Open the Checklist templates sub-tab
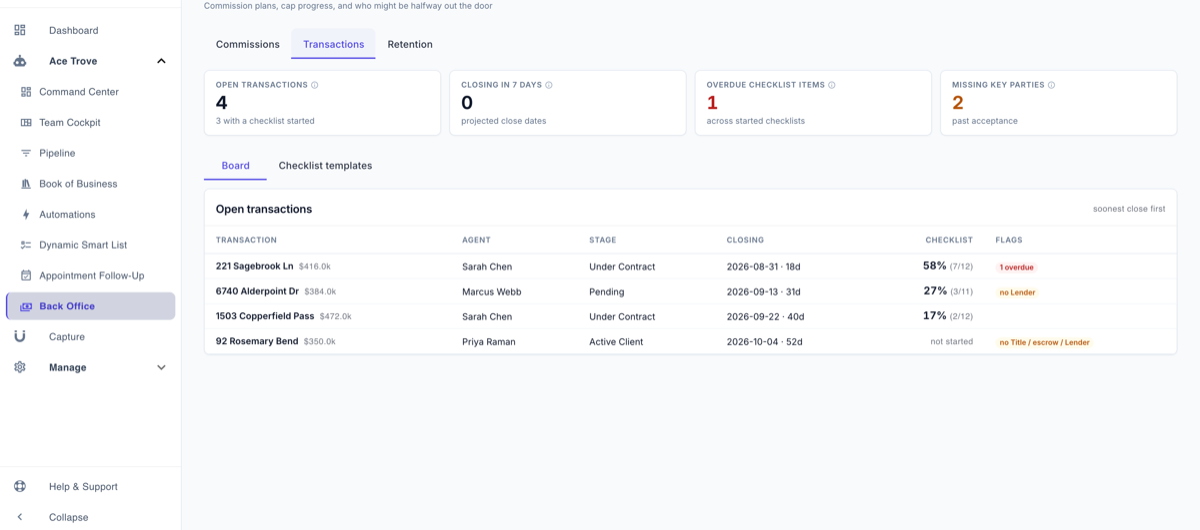Image resolution: width=1200 pixels, height=530 pixels. tap(325, 166)
